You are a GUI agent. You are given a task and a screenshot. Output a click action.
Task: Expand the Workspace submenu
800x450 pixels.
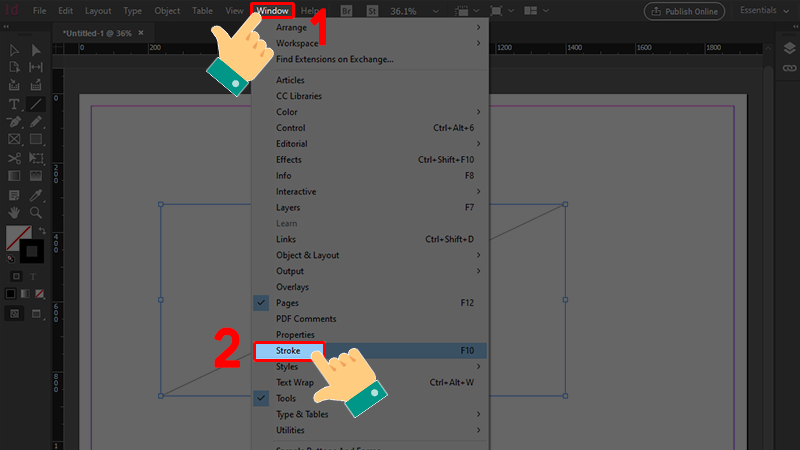pyautogui.click(x=370, y=43)
